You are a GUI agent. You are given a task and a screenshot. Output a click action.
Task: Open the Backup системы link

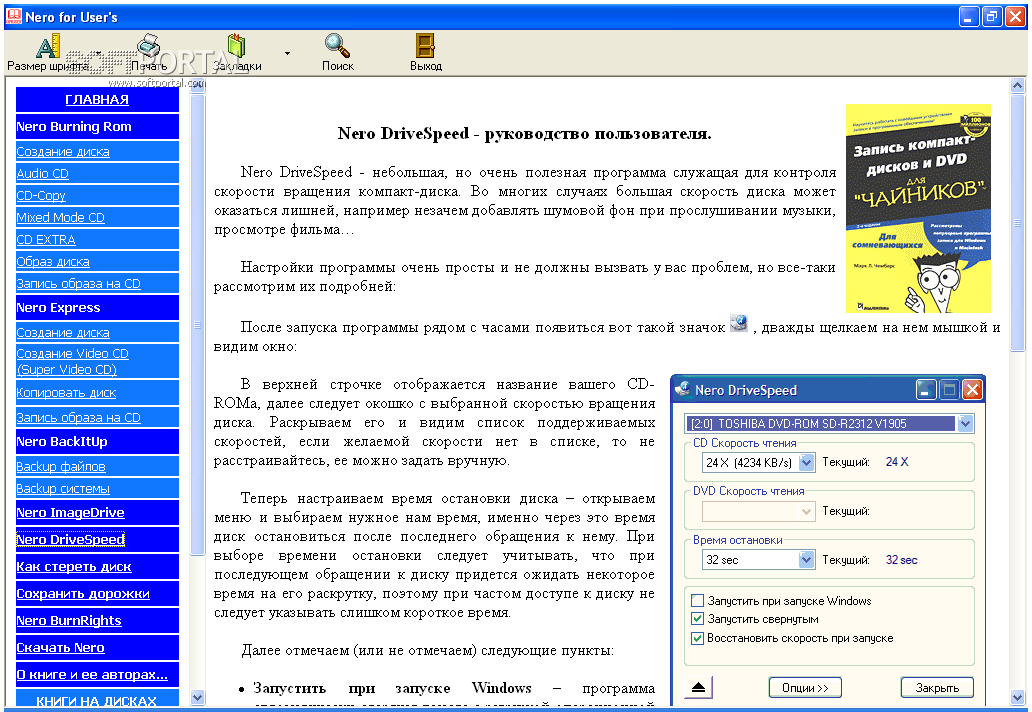[x=63, y=488]
